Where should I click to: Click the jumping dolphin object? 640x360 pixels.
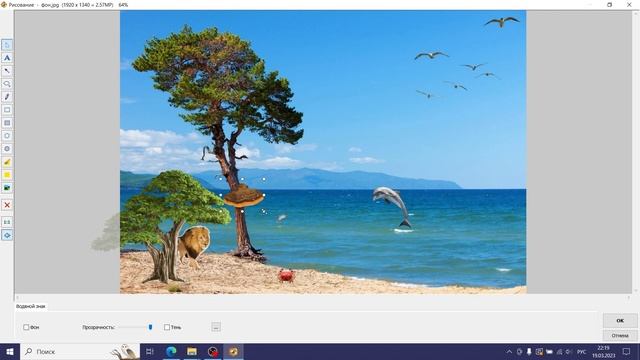click(392, 207)
